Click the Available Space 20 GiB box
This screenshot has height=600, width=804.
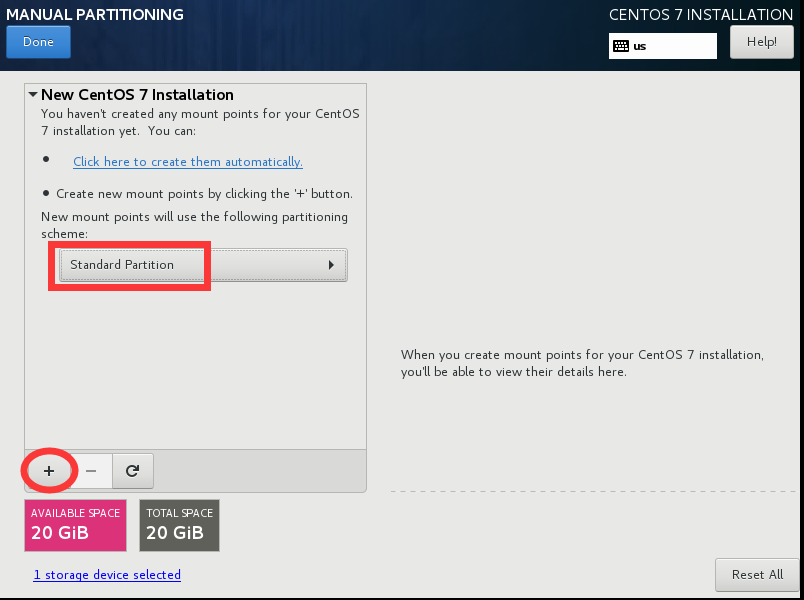(75, 526)
